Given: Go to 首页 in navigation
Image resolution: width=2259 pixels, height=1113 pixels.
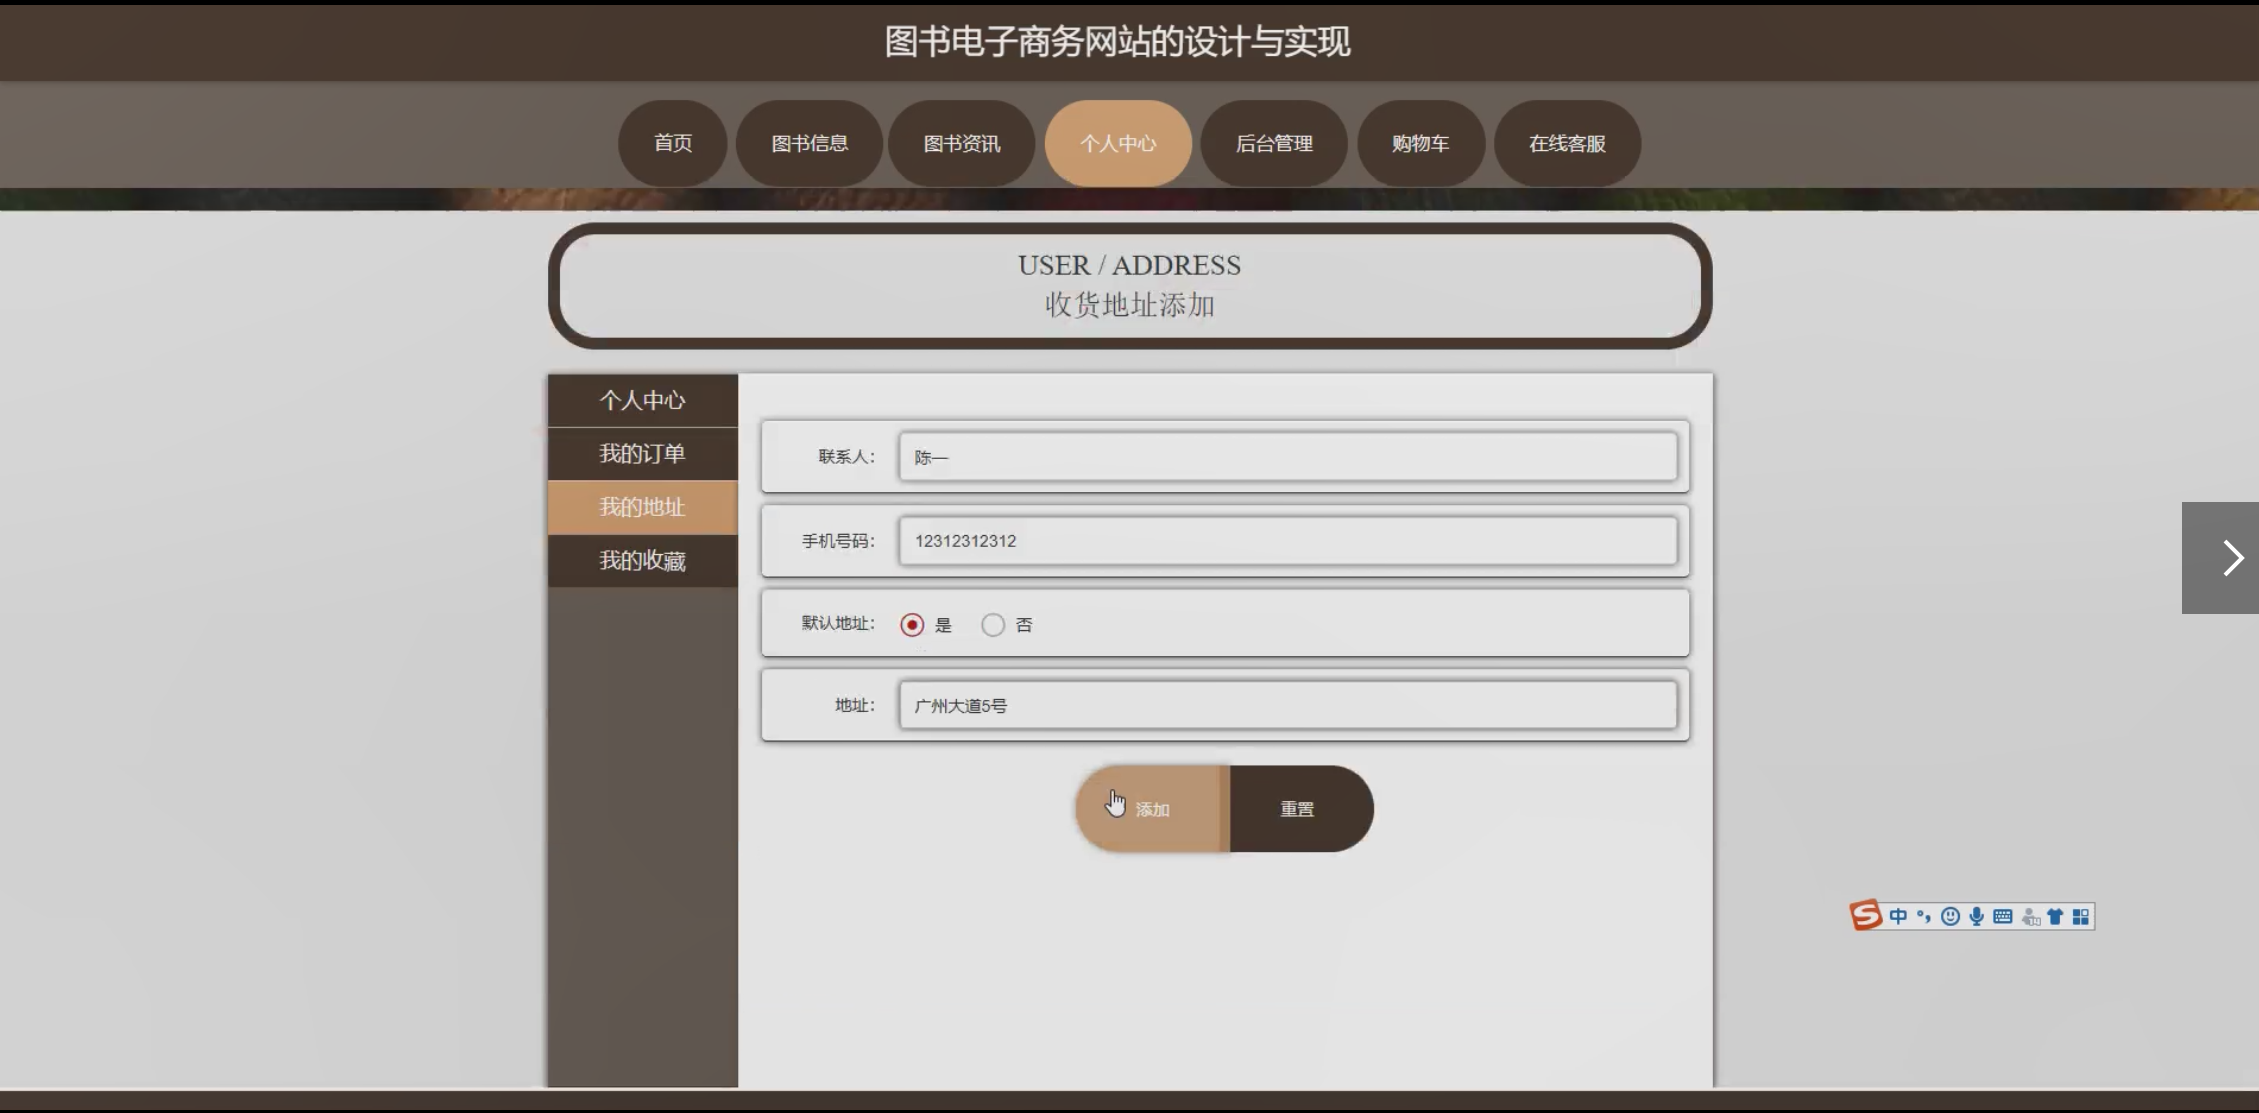Looking at the screenshot, I should tap(673, 143).
